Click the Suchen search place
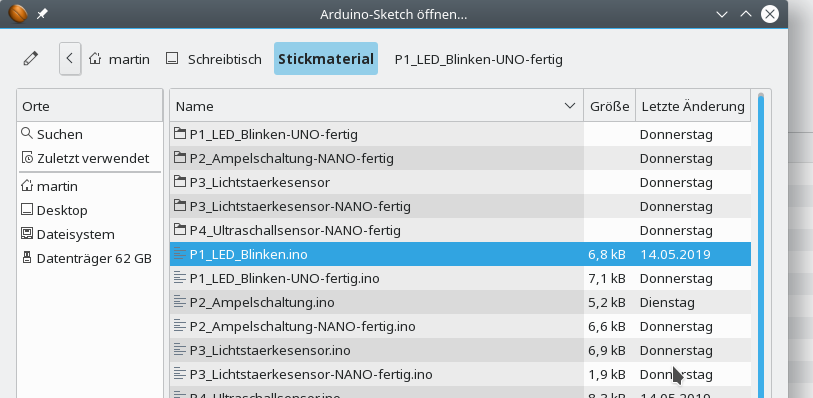The height and width of the screenshot is (398, 813). pos(90,134)
